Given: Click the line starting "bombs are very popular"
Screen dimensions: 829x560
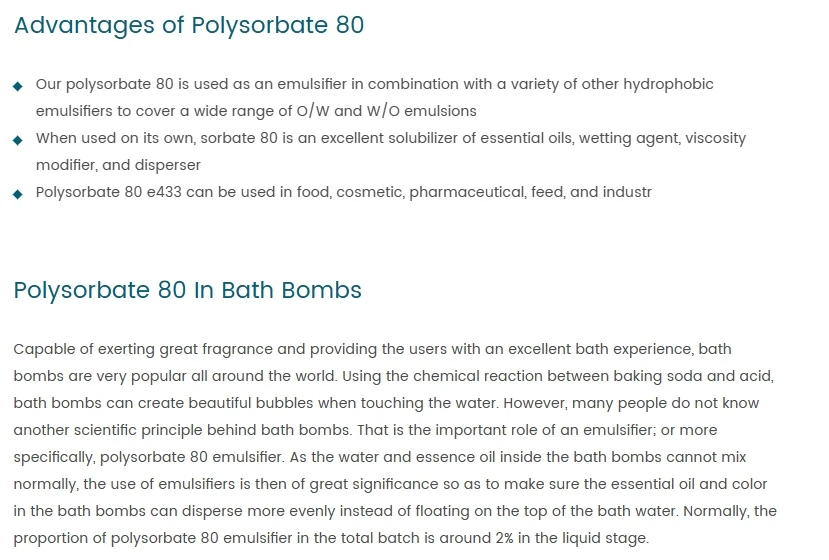Looking at the screenshot, I should point(394,377).
